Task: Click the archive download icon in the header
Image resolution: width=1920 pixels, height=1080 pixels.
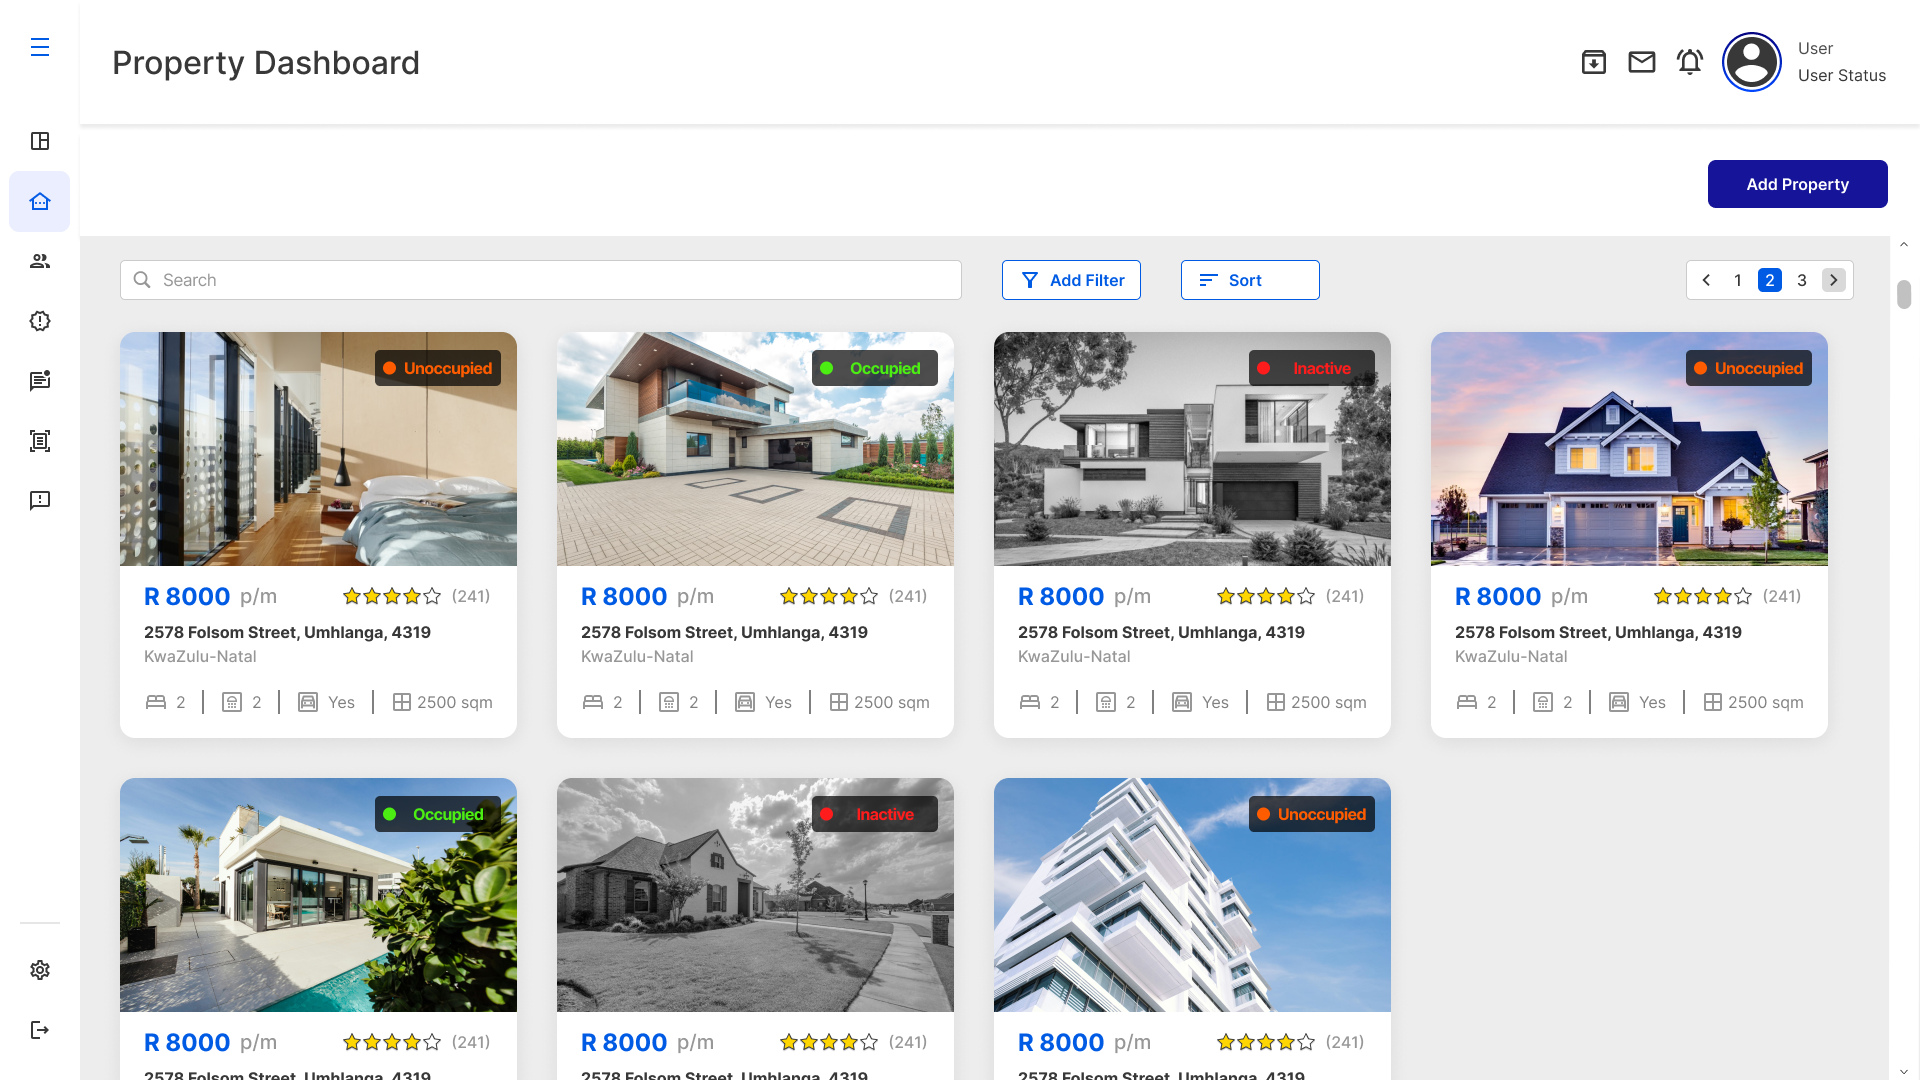Action: (x=1594, y=61)
